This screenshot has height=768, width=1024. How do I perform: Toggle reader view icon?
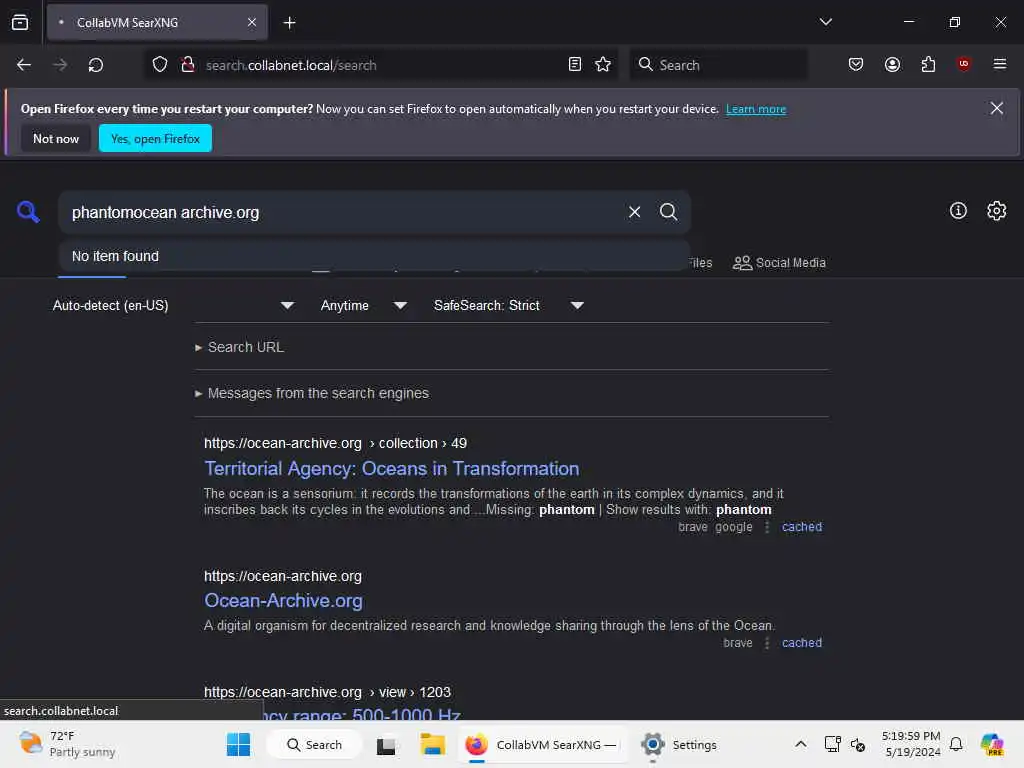pyautogui.click(x=575, y=65)
